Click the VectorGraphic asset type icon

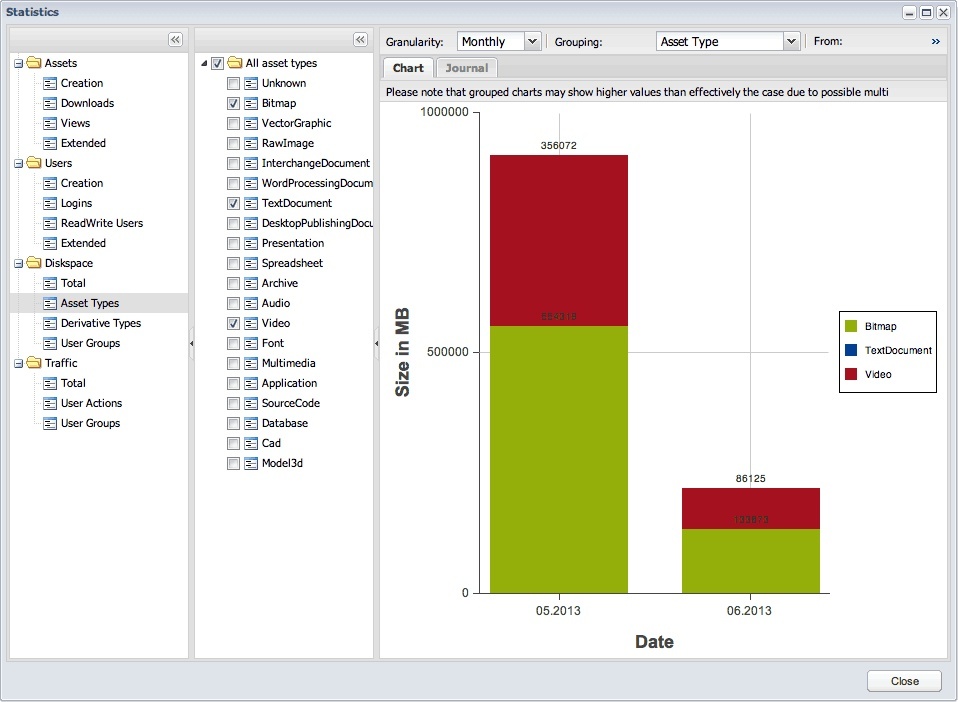coord(250,123)
